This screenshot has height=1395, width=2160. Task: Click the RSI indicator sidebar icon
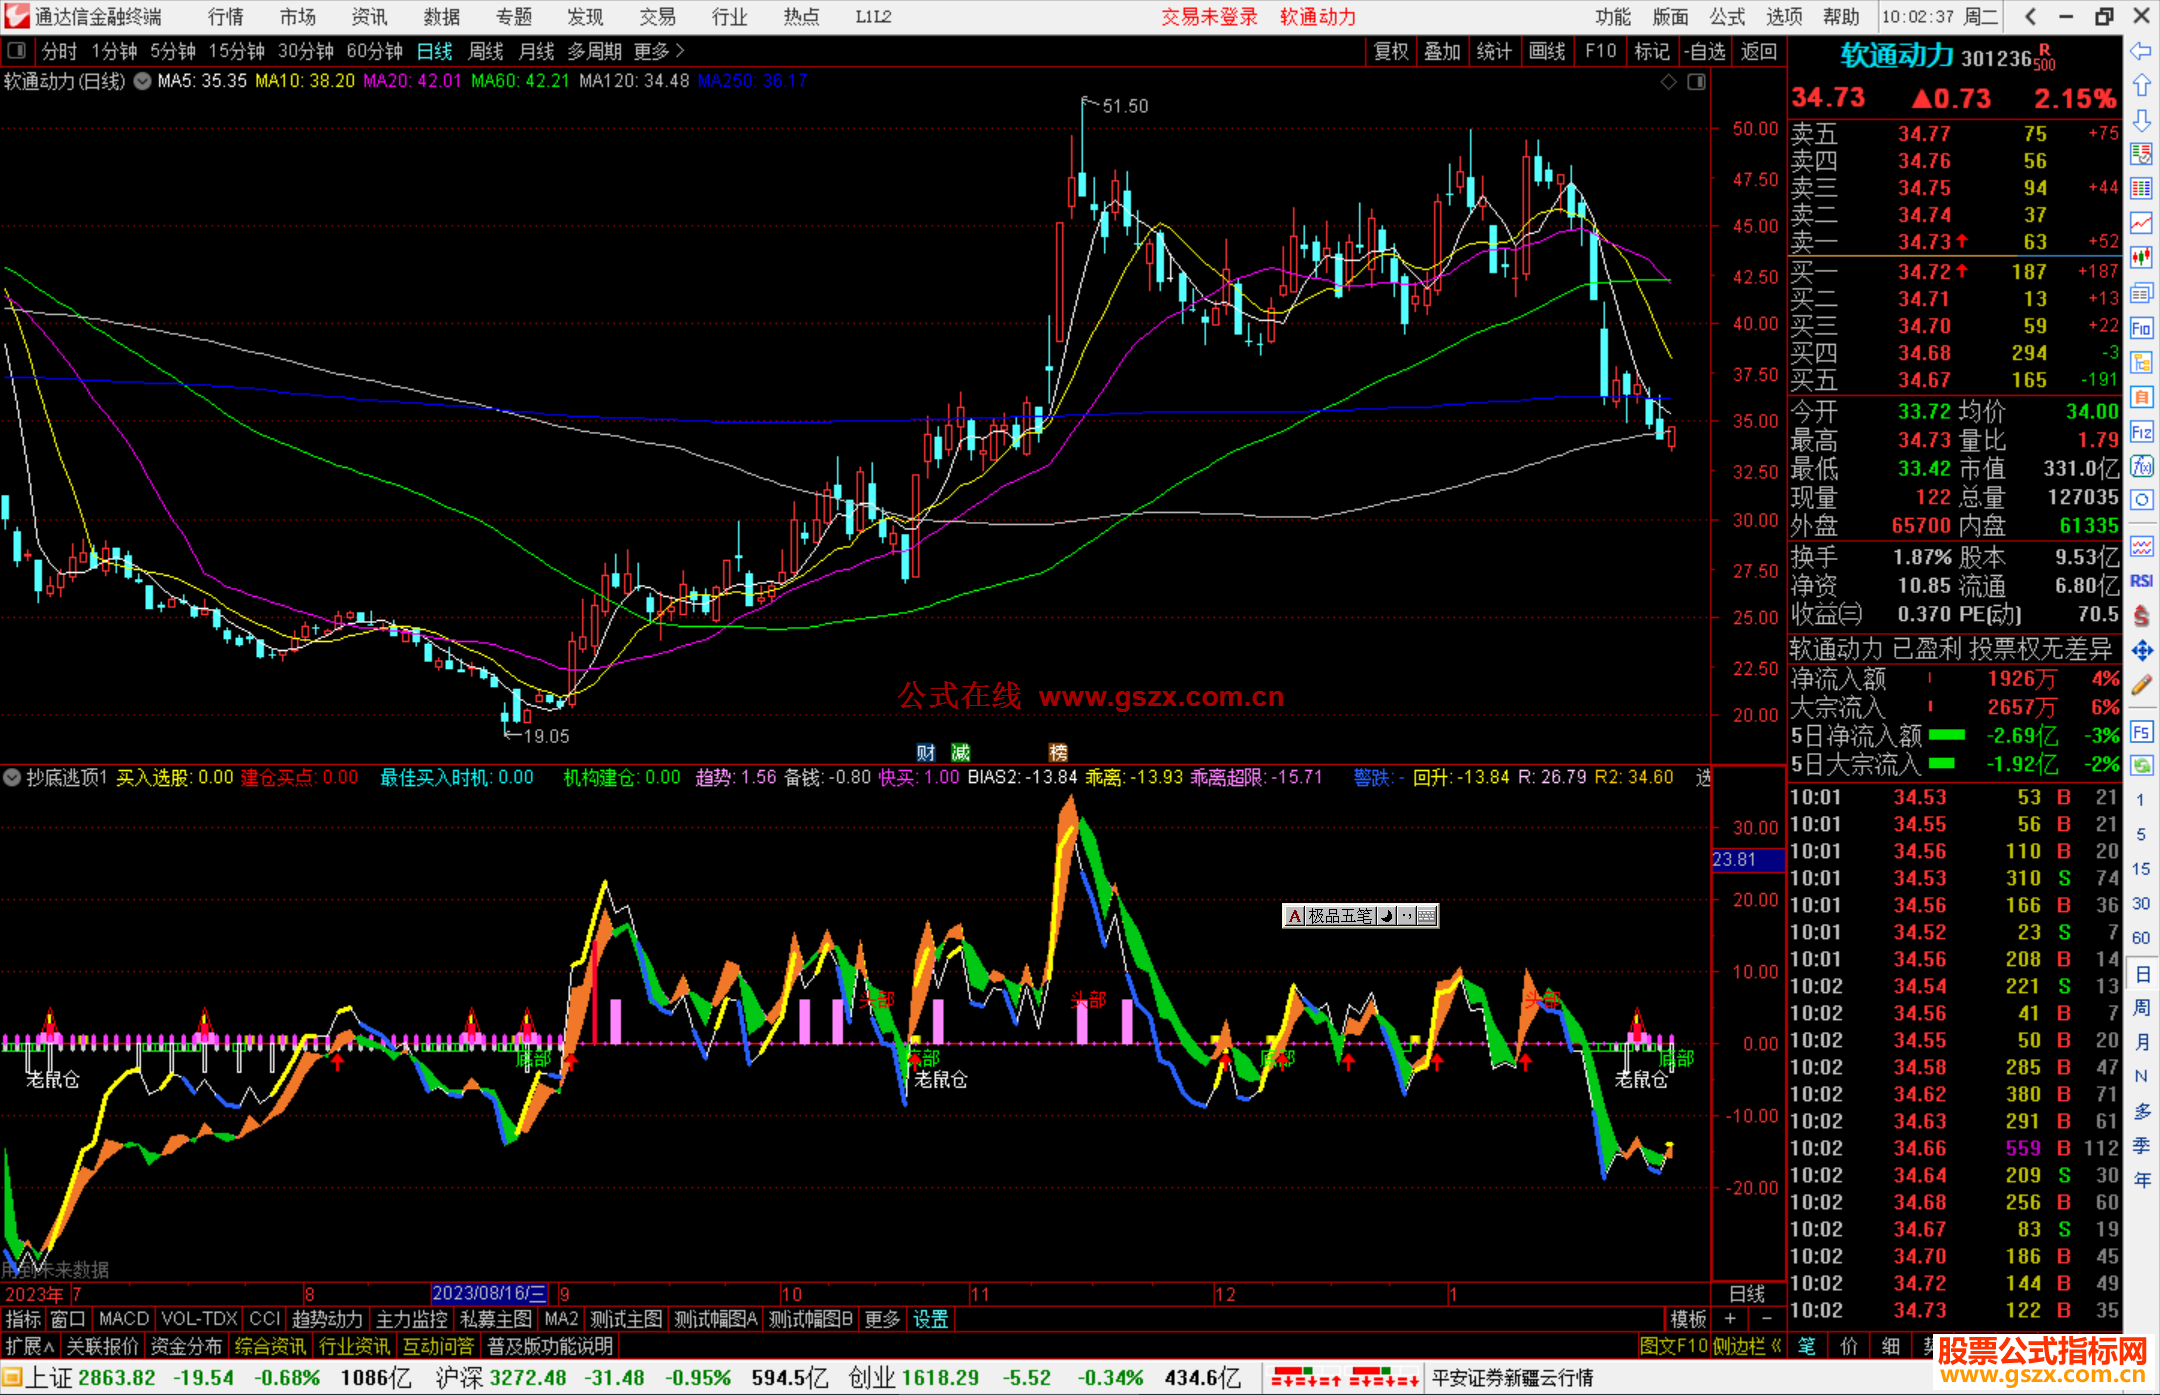[x=2141, y=581]
